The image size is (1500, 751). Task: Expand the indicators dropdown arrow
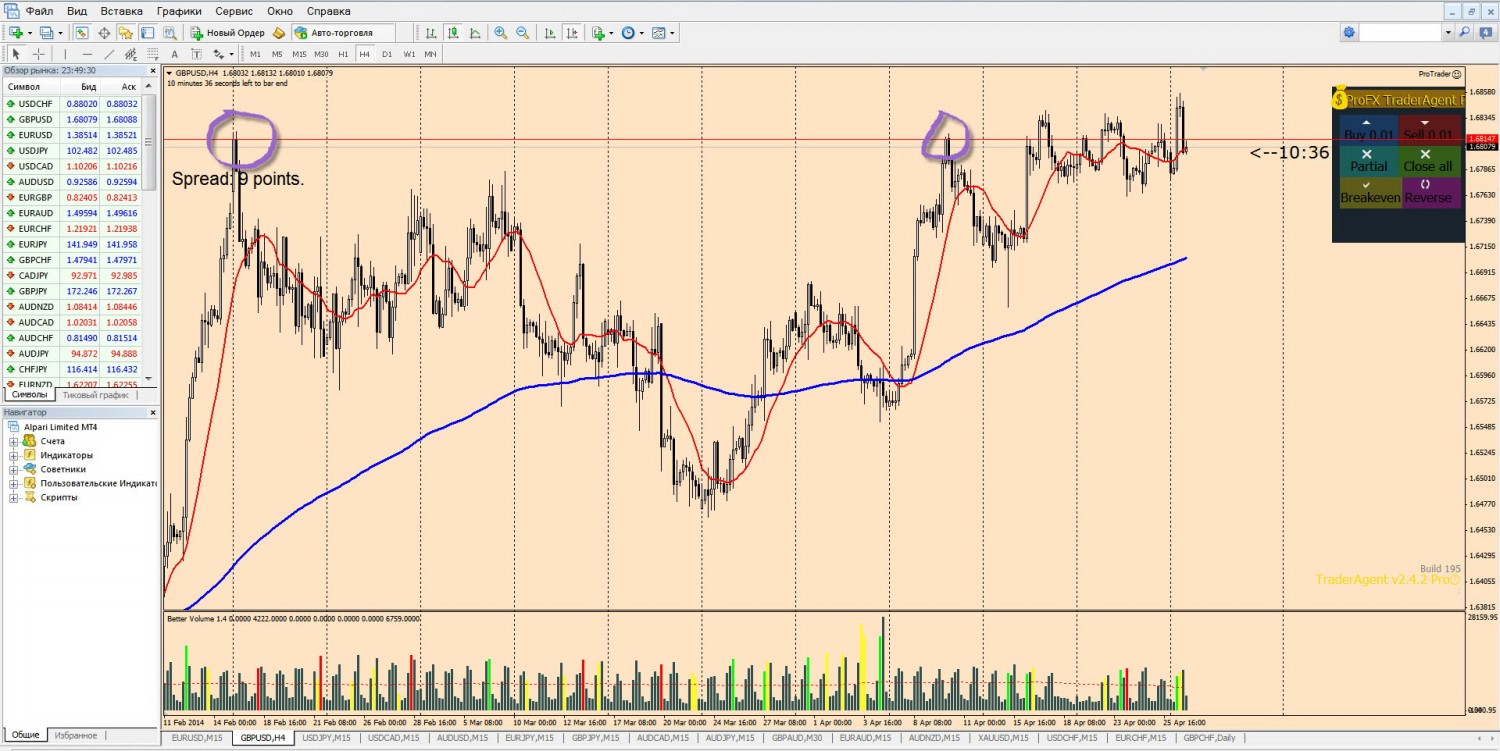coord(611,33)
